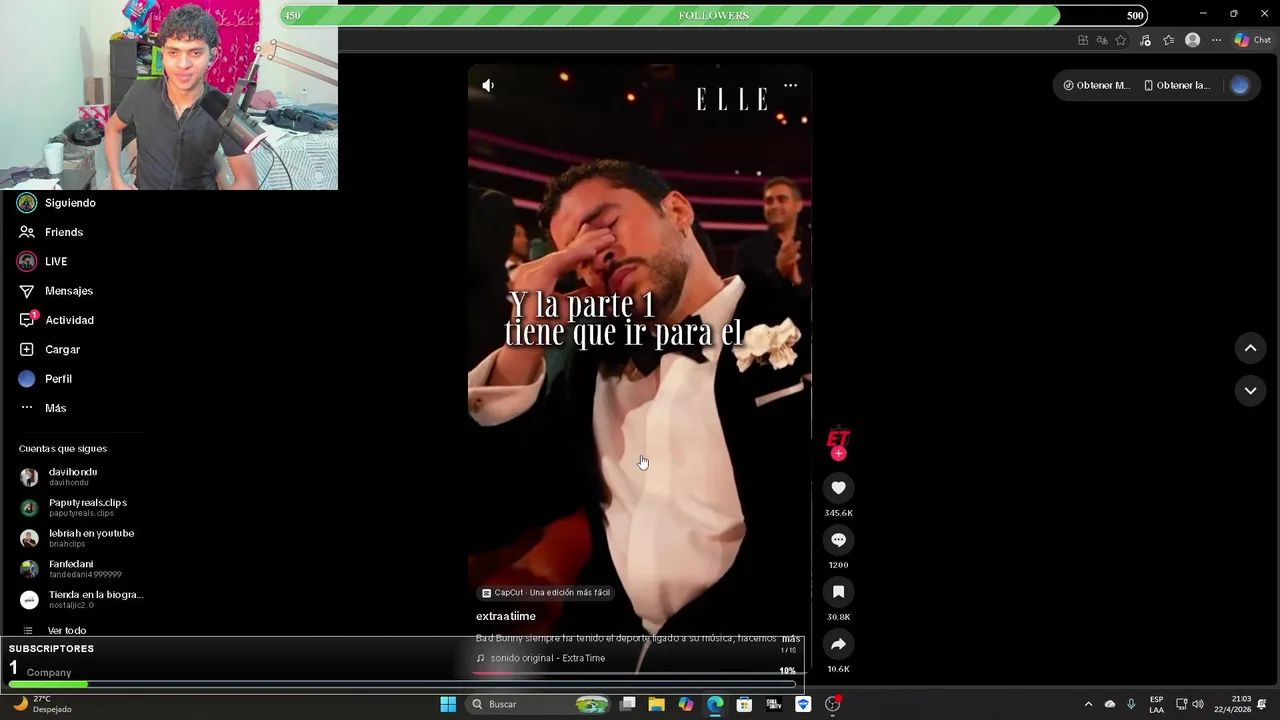Open the extraatiime creator username

tap(506, 616)
